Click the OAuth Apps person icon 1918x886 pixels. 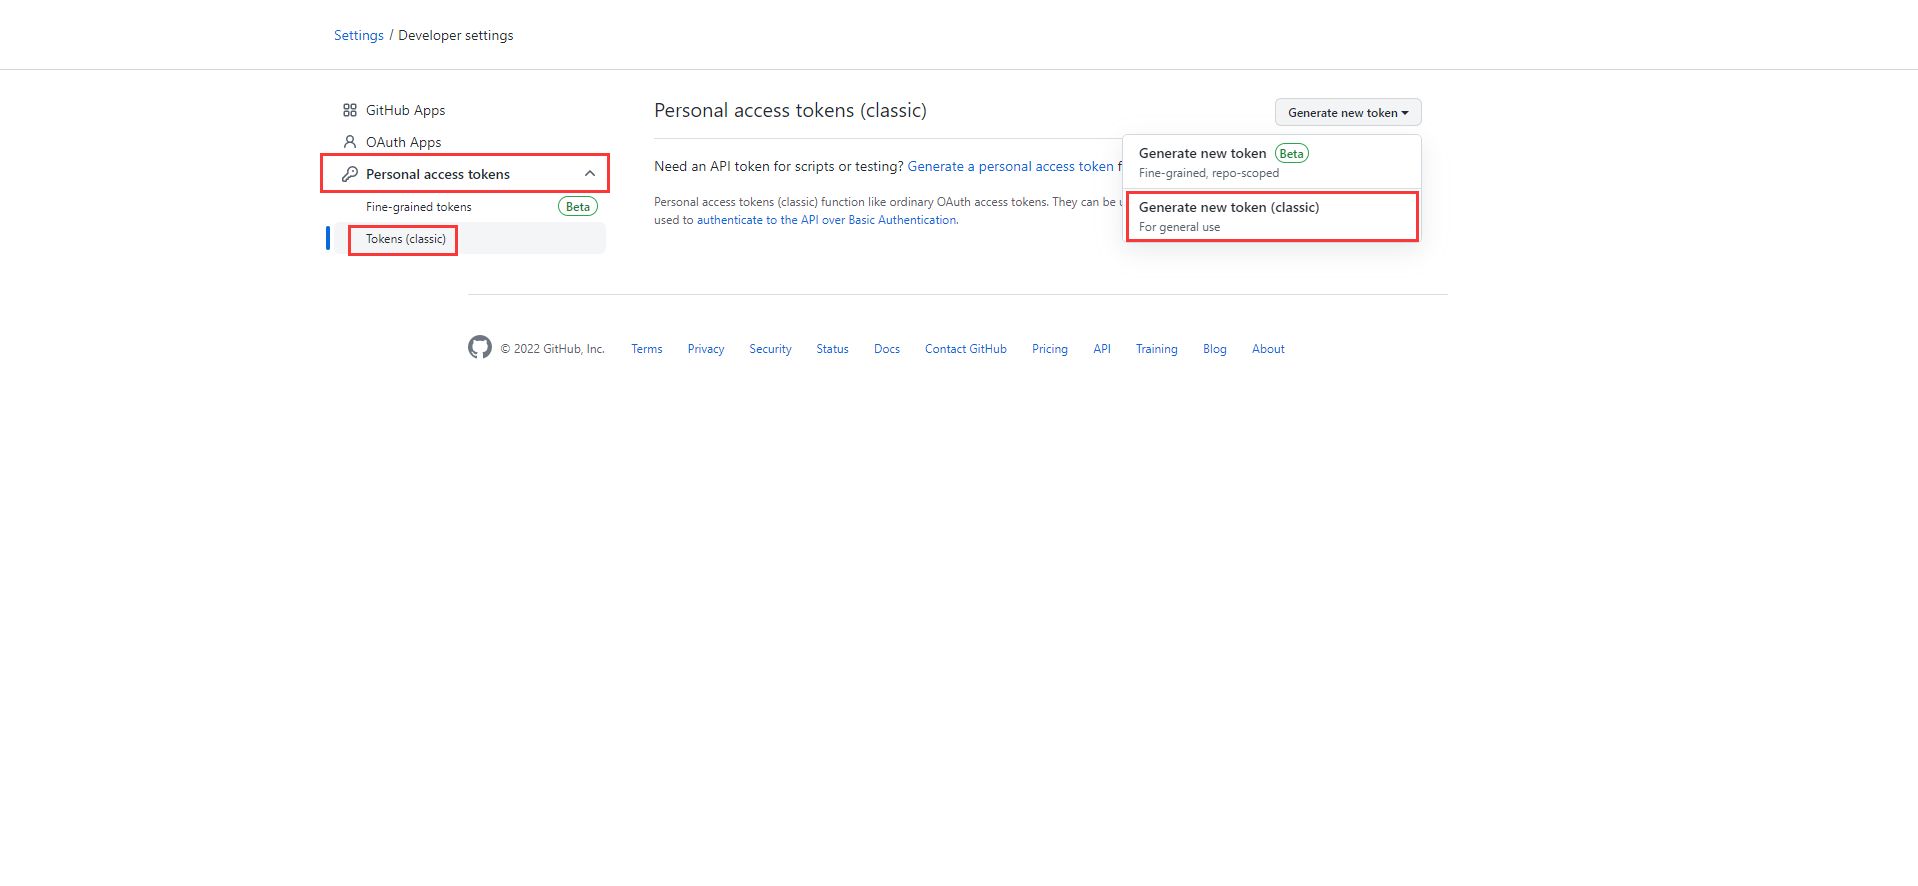[350, 142]
